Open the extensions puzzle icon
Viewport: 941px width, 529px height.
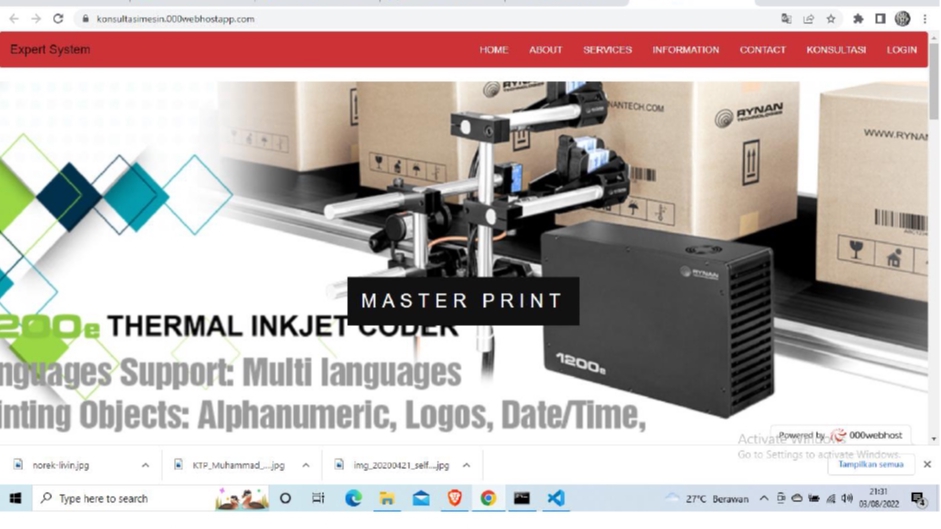tap(858, 19)
